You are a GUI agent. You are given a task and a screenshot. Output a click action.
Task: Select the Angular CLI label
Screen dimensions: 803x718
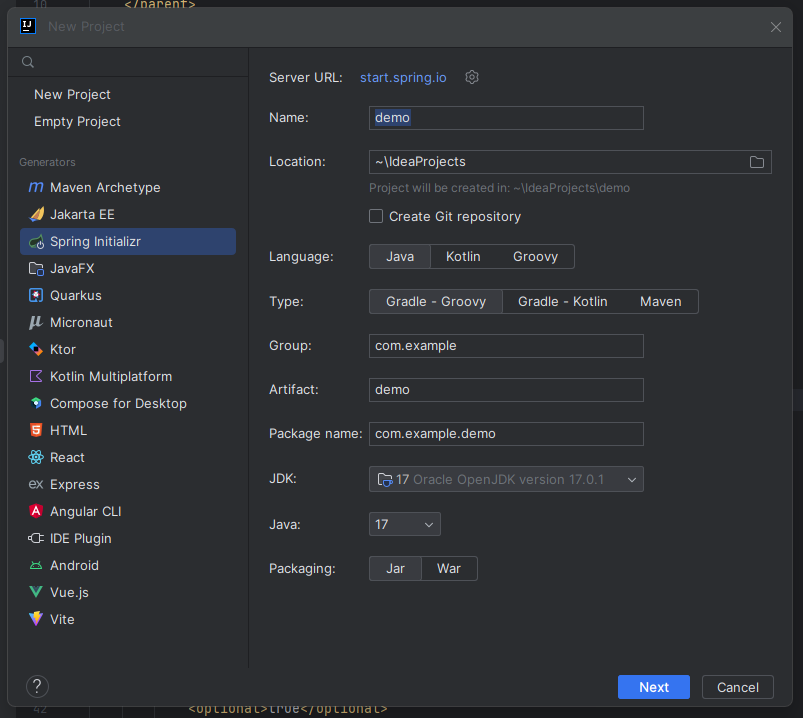click(x=86, y=511)
